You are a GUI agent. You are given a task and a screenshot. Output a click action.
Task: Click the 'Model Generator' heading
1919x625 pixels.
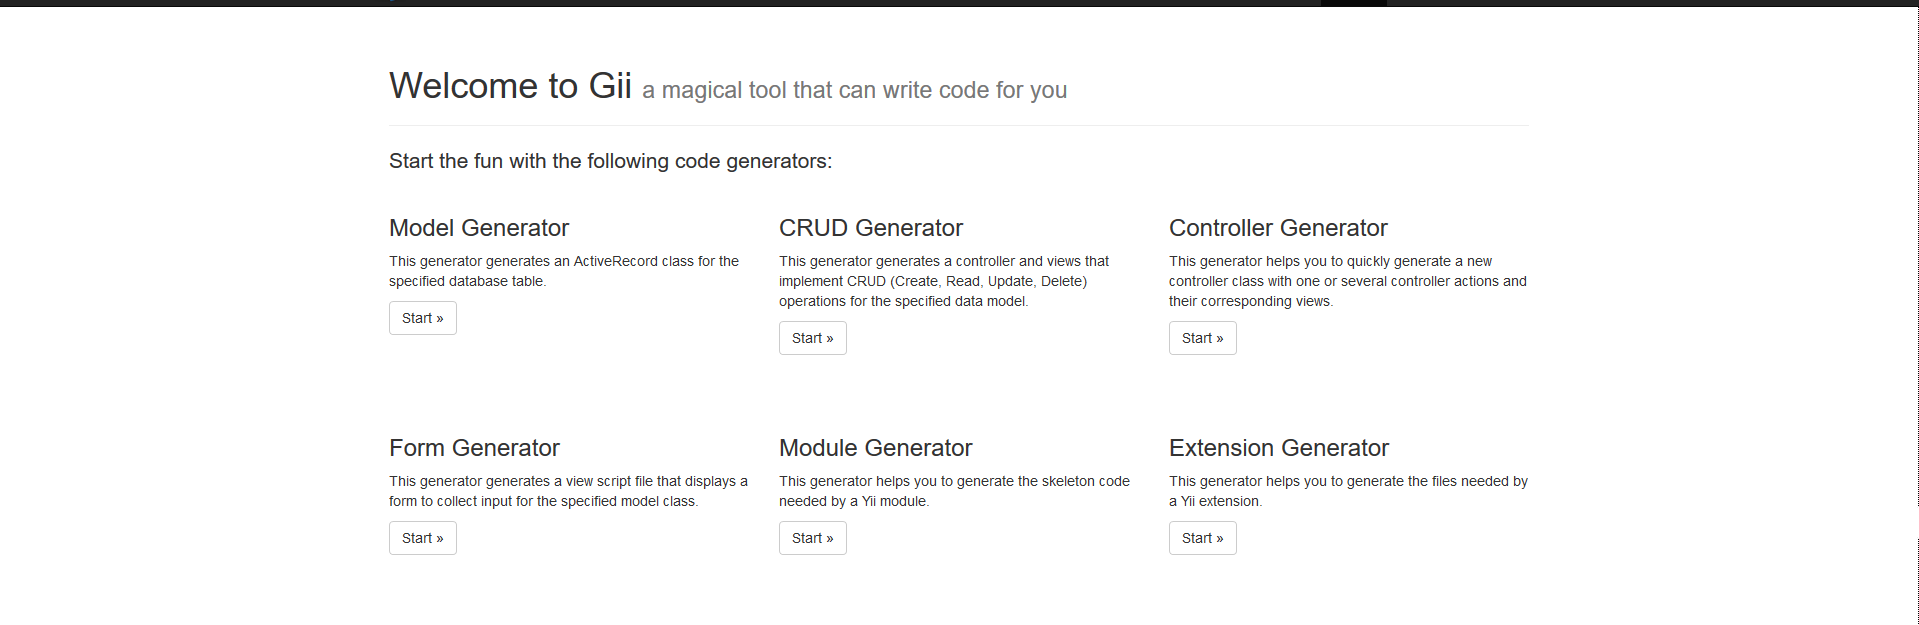coord(479,228)
